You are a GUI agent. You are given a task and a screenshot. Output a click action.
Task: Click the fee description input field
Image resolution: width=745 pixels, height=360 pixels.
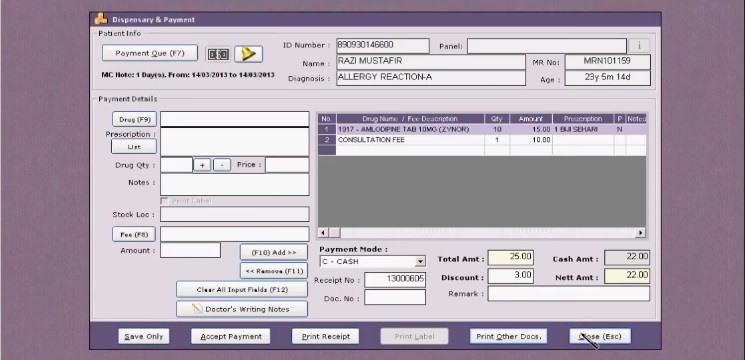(x=235, y=234)
